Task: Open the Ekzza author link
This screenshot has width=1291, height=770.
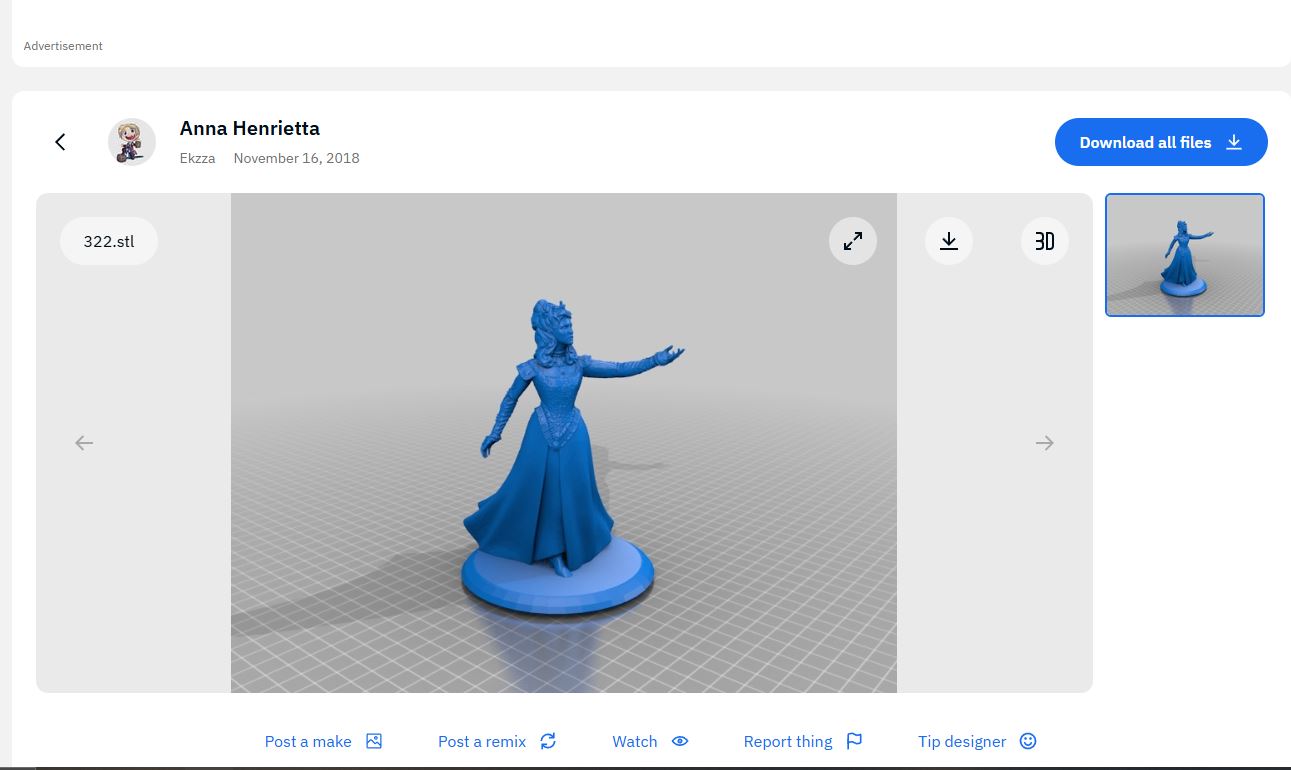Action: click(197, 158)
